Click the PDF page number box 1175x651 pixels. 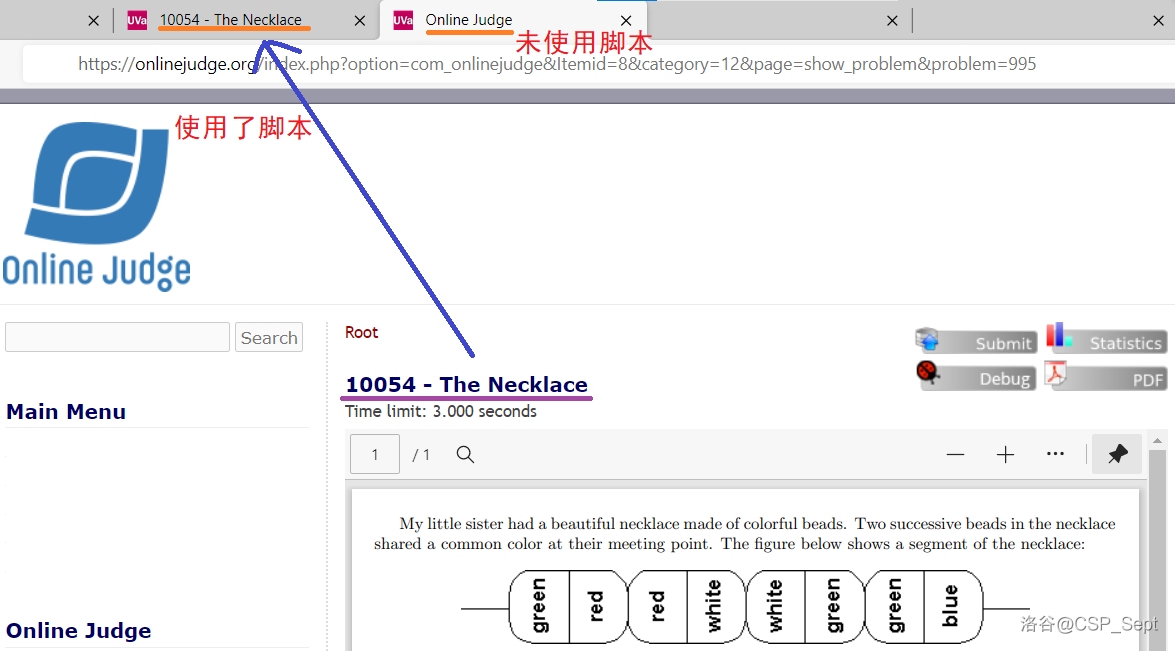click(375, 455)
